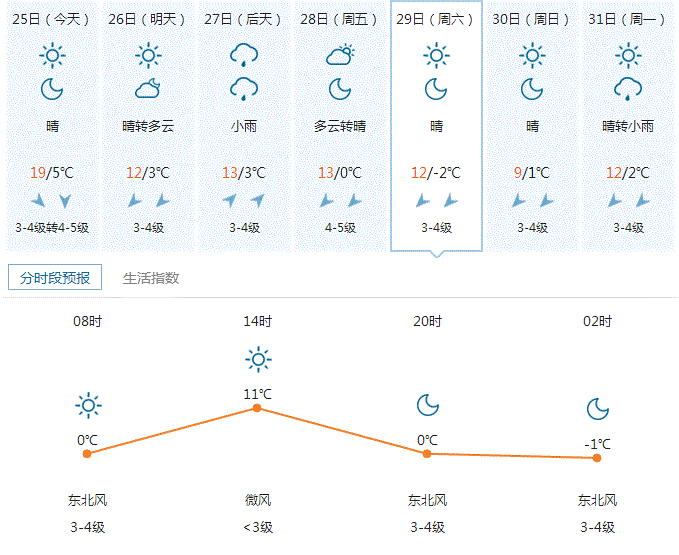679x555 pixels.
Task: Choose the 30日（周日）day header
Action: click(532, 19)
